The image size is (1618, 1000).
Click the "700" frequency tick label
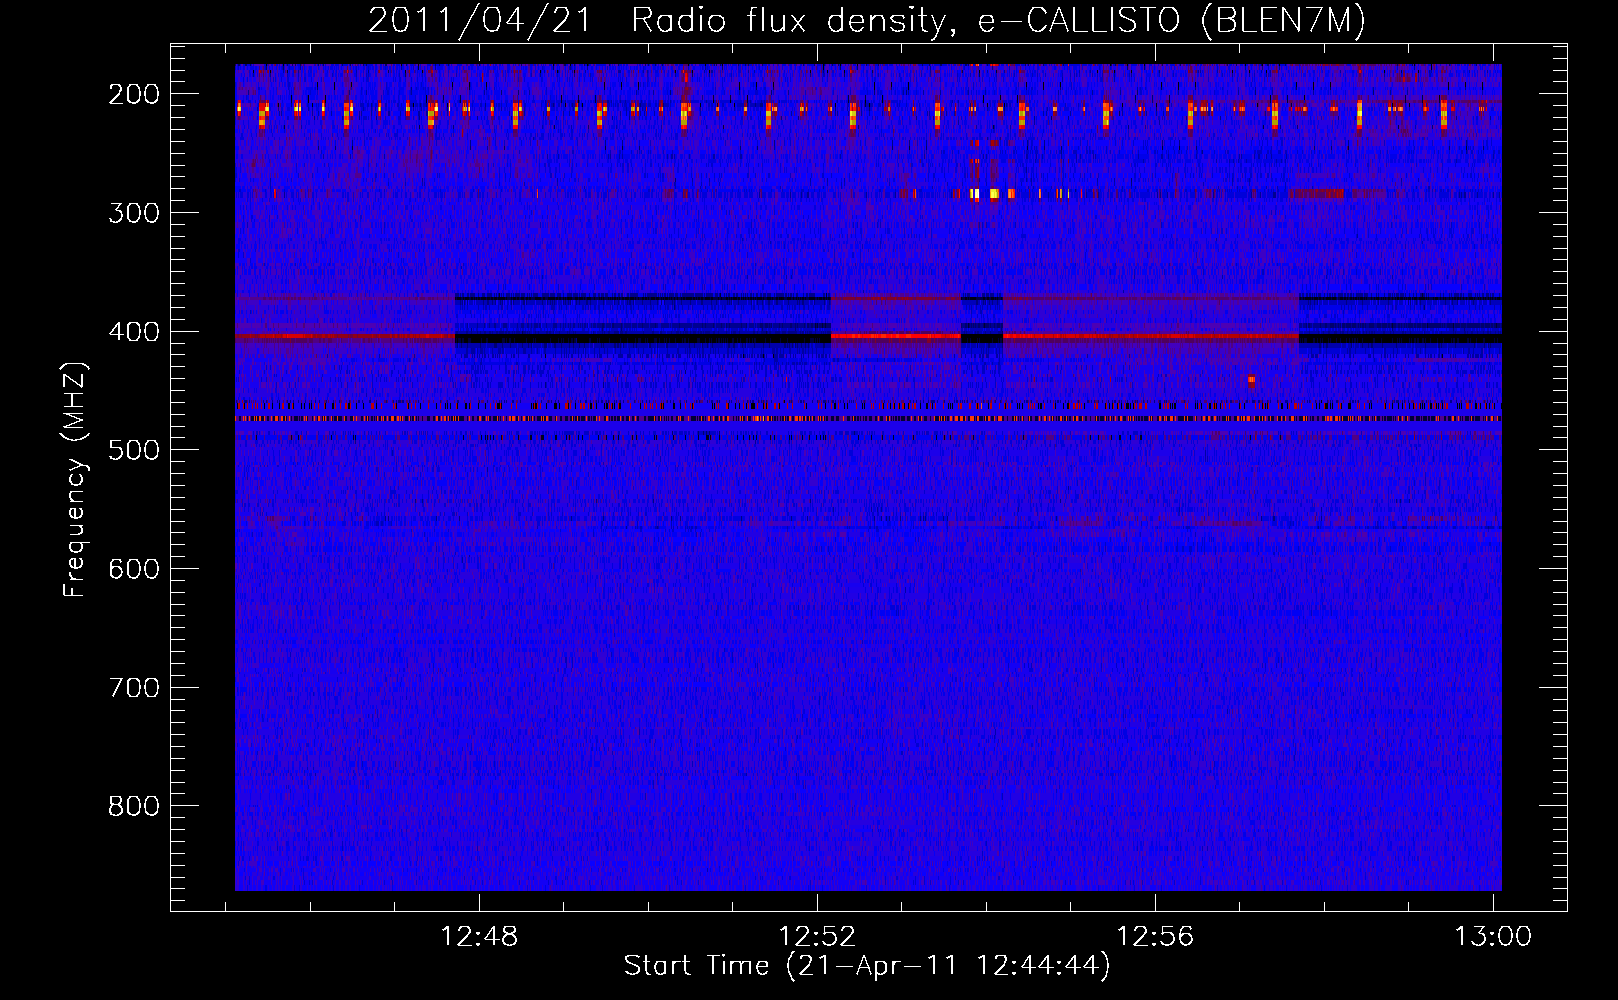click(x=134, y=688)
